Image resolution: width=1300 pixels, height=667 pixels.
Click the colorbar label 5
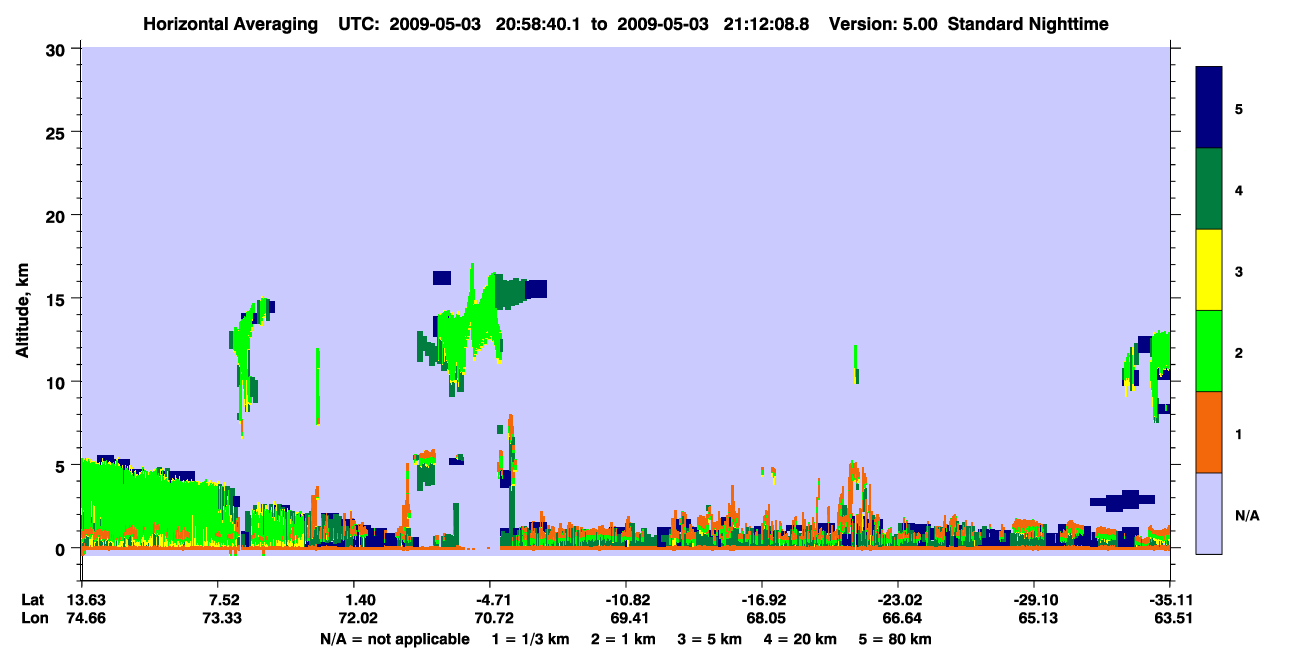[x=1239, y=108]
